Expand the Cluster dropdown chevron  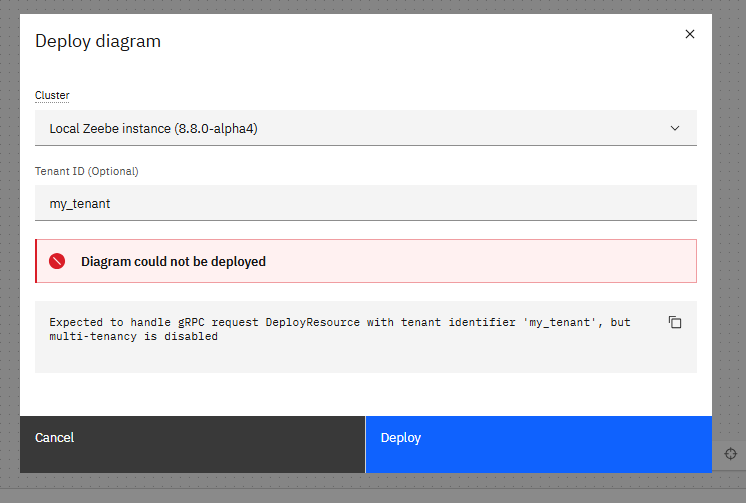click(x=674, y=128)
